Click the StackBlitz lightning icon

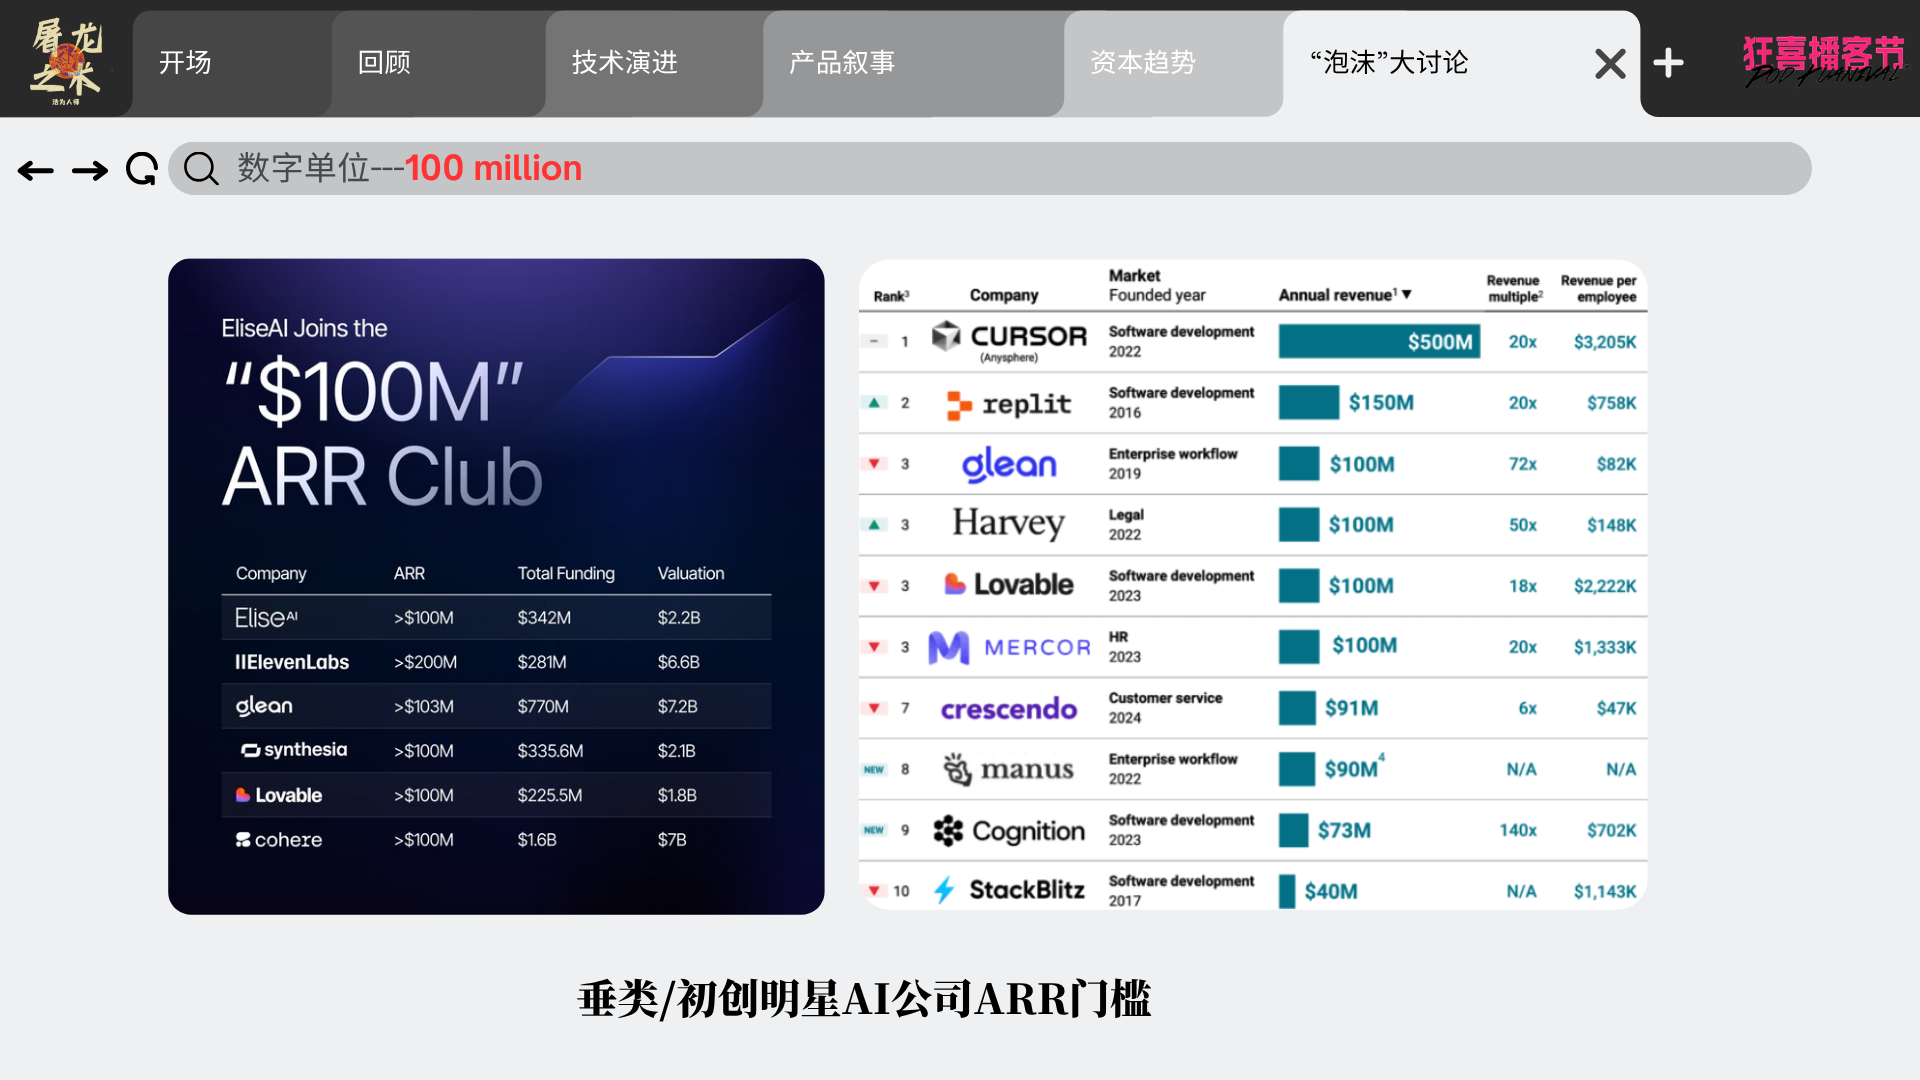click(x=943, y=890)
